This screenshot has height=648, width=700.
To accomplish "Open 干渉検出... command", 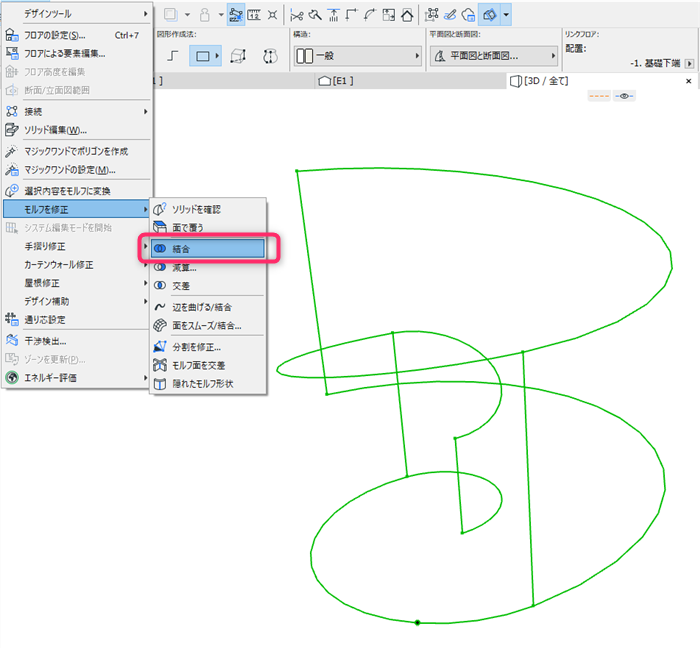I will (77, 341).
